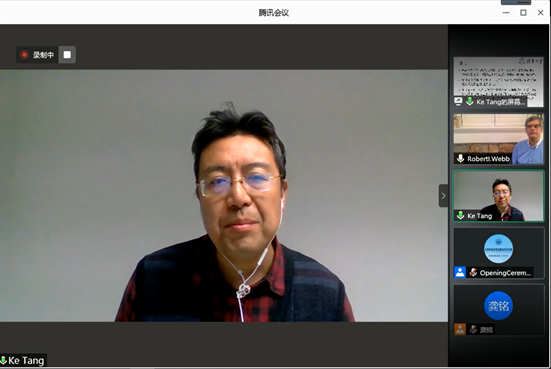
Task: Collapse the participant sidebar with chevron arrow
Action: tap(443, 196)
